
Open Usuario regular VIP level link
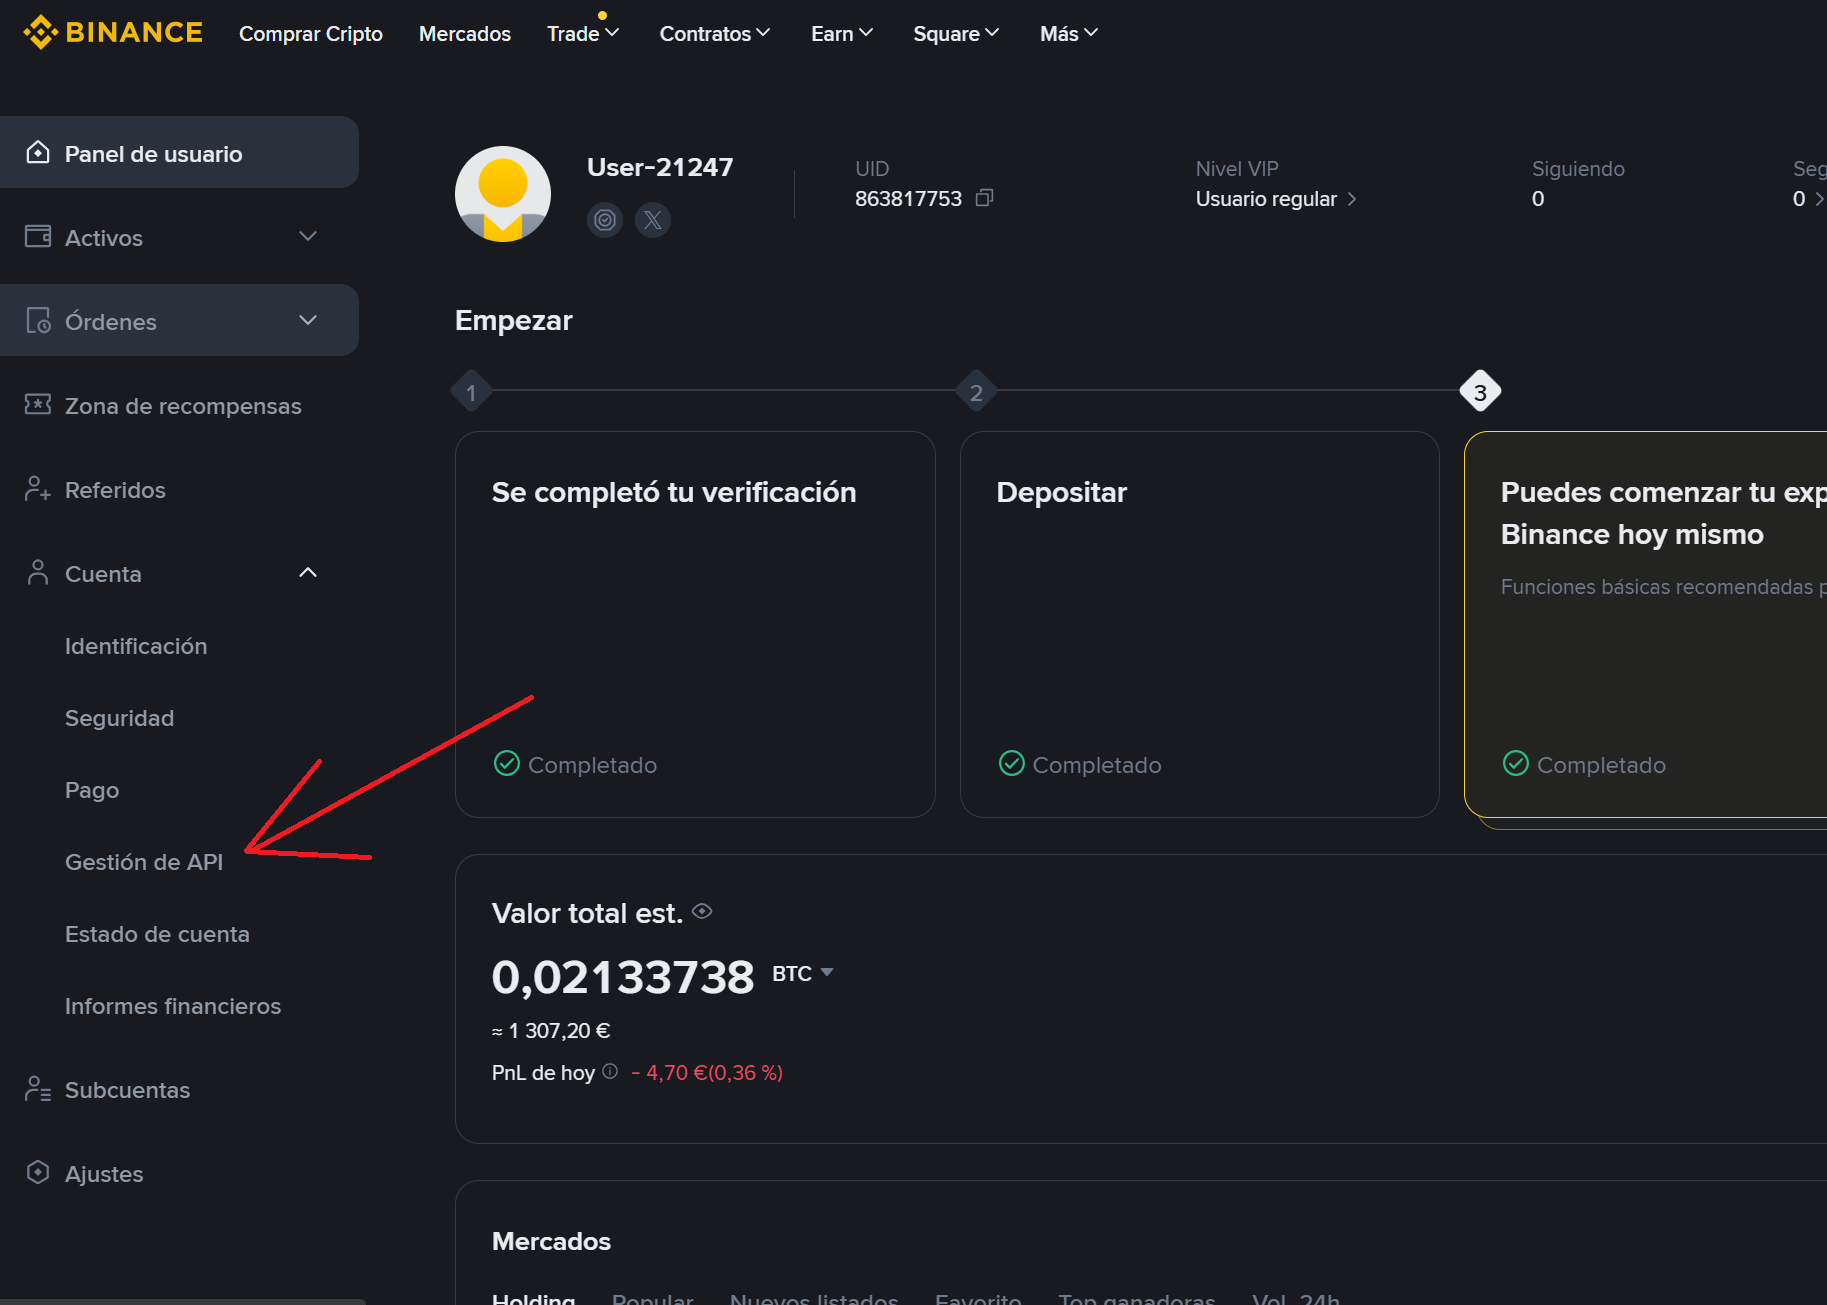pos(1275,199)
